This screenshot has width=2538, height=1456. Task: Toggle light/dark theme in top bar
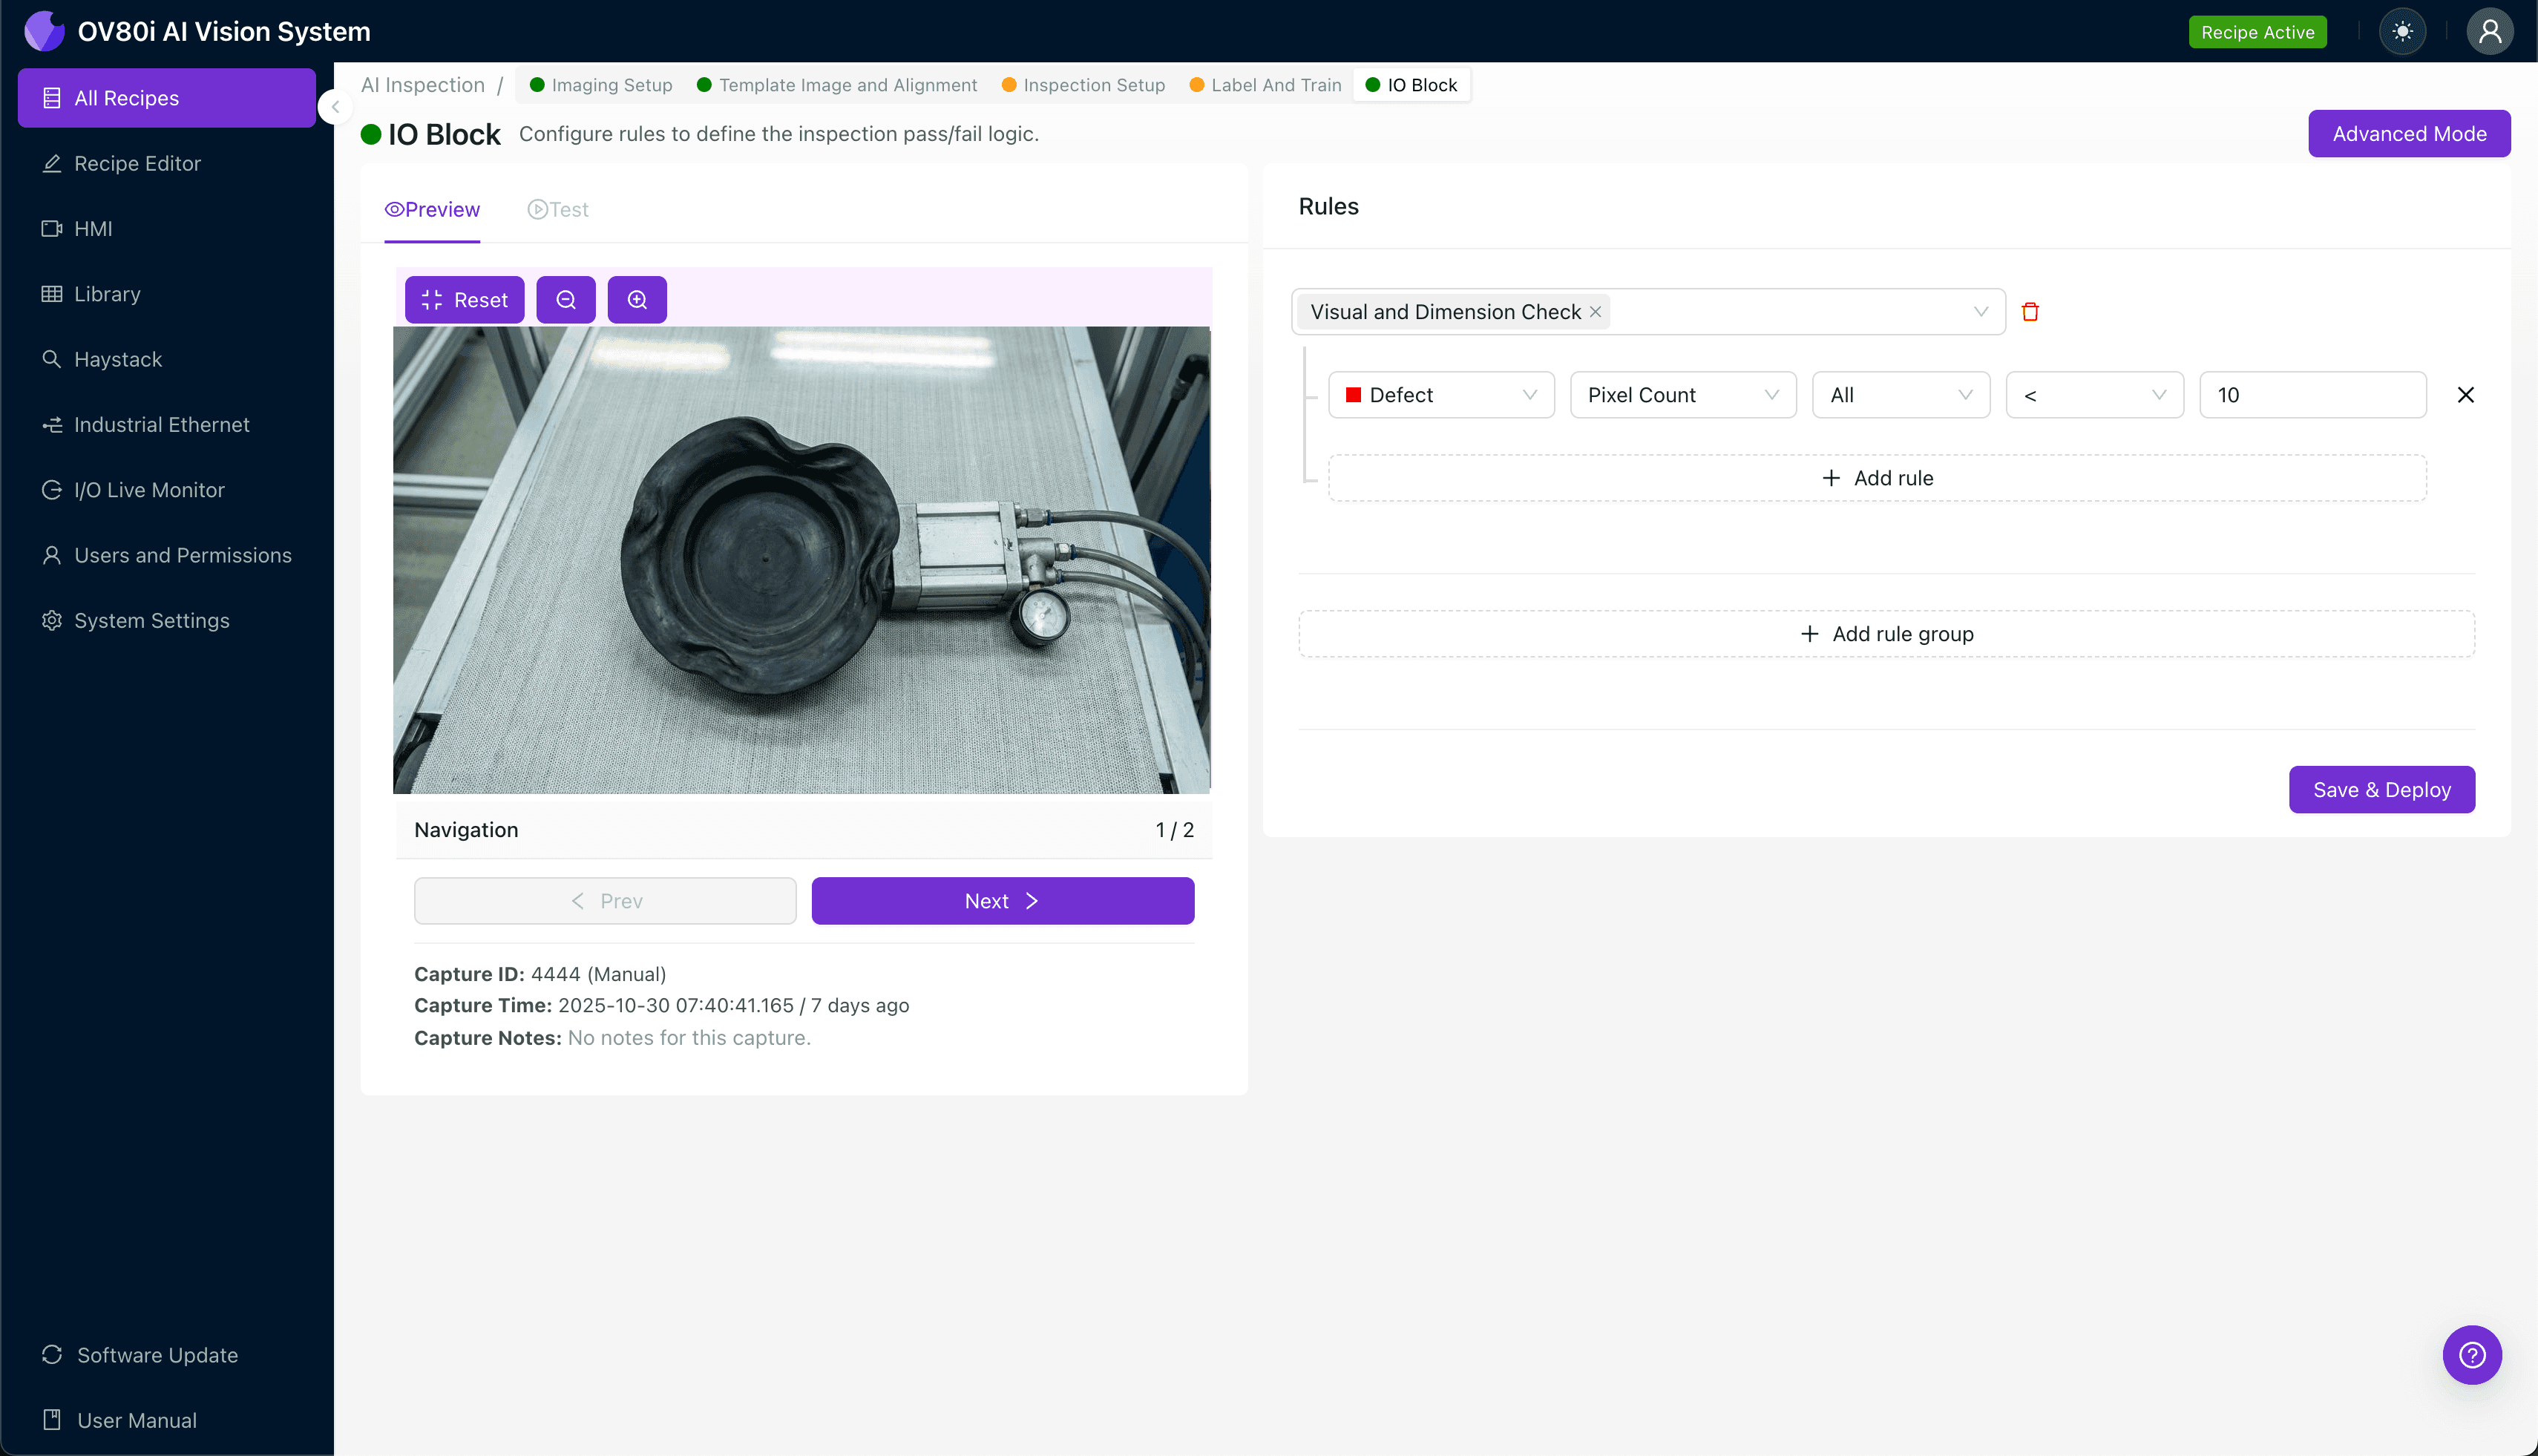2403,31
